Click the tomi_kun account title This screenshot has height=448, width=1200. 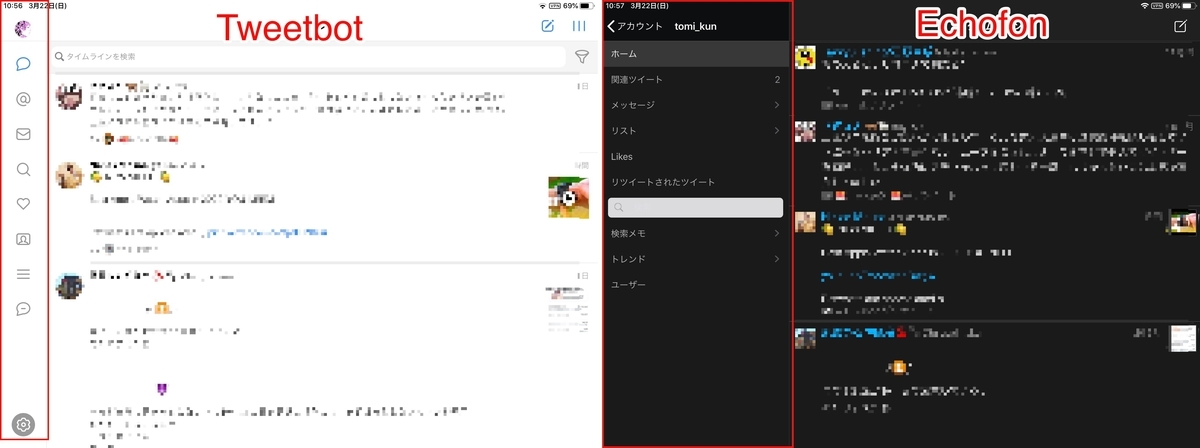[696, 26]
